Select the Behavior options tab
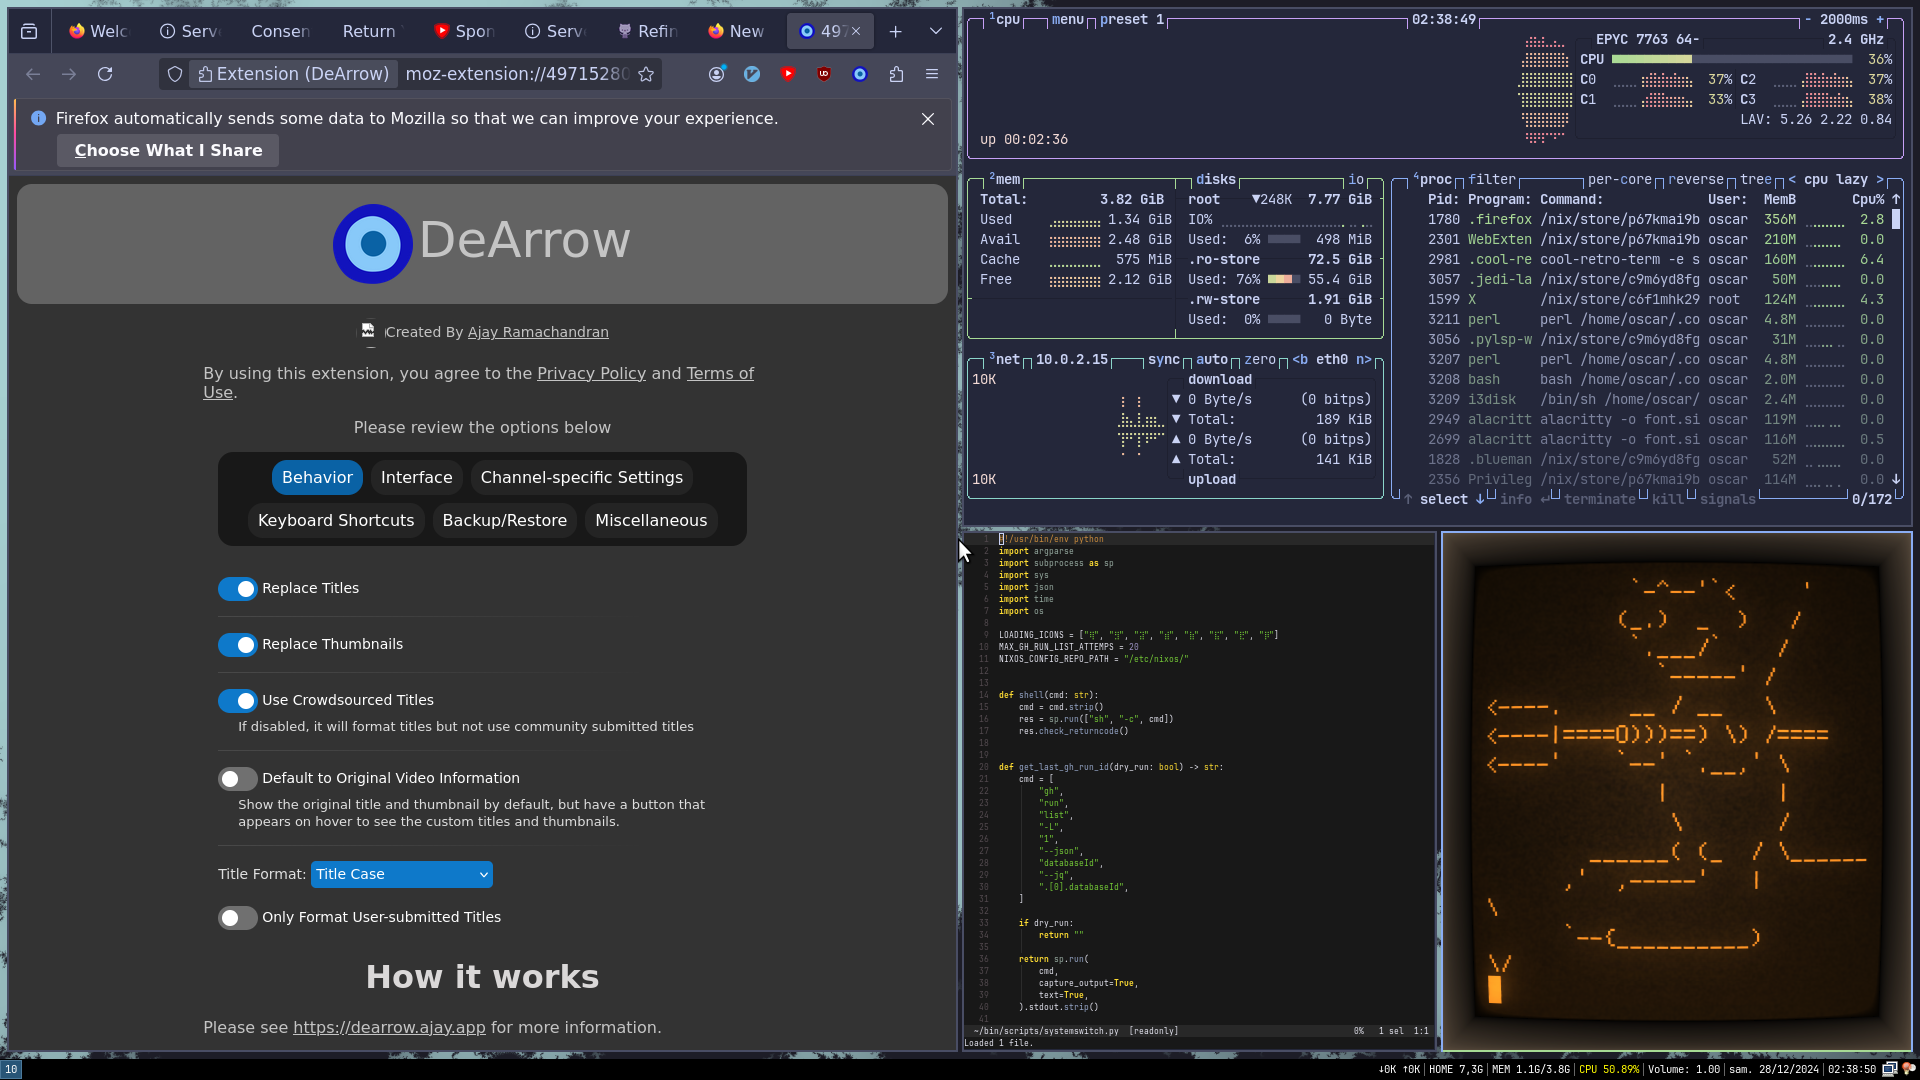 317,478
